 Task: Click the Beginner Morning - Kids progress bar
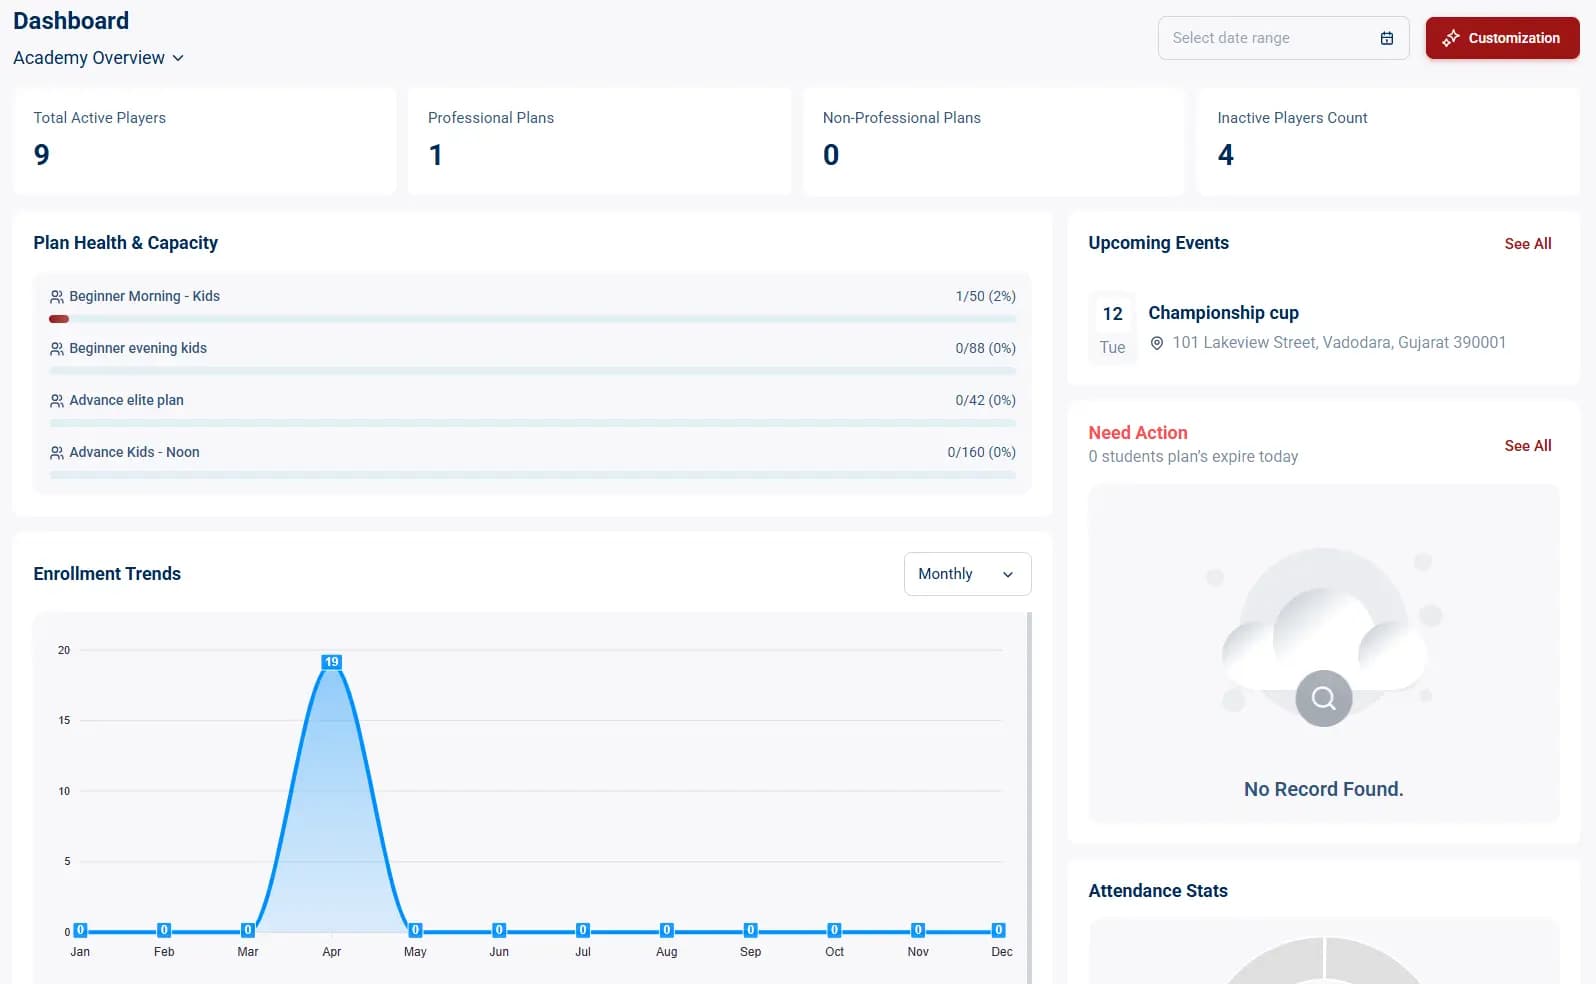click(x=533, y=319)
